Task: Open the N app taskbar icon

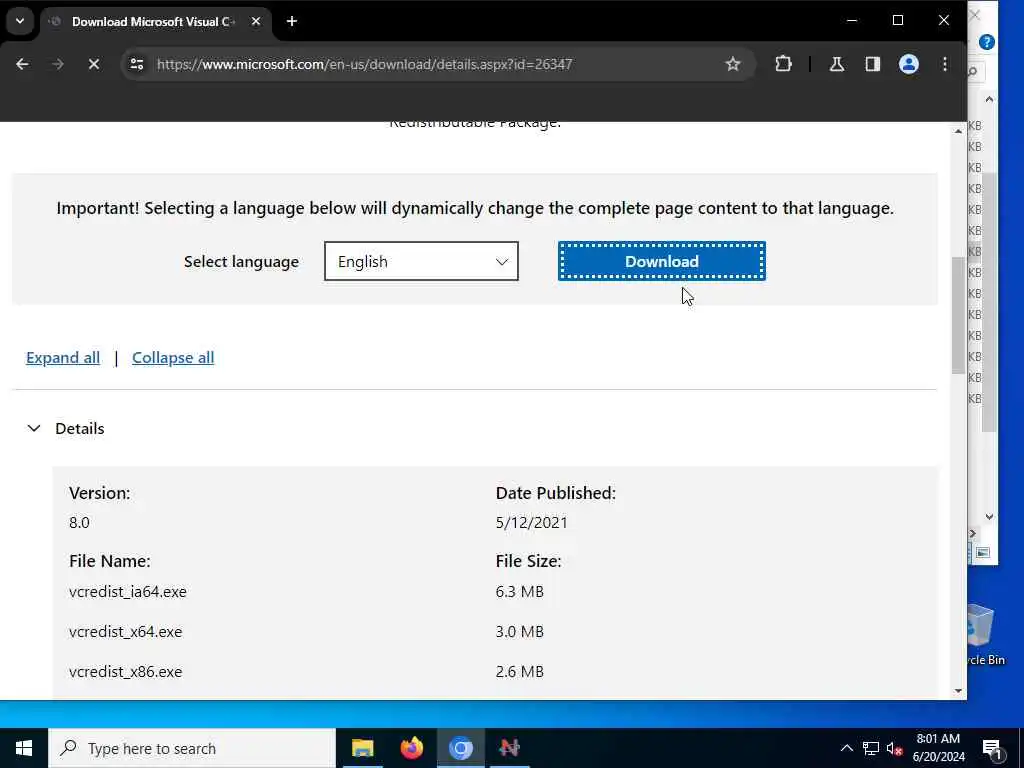Action: coord(509,748)
